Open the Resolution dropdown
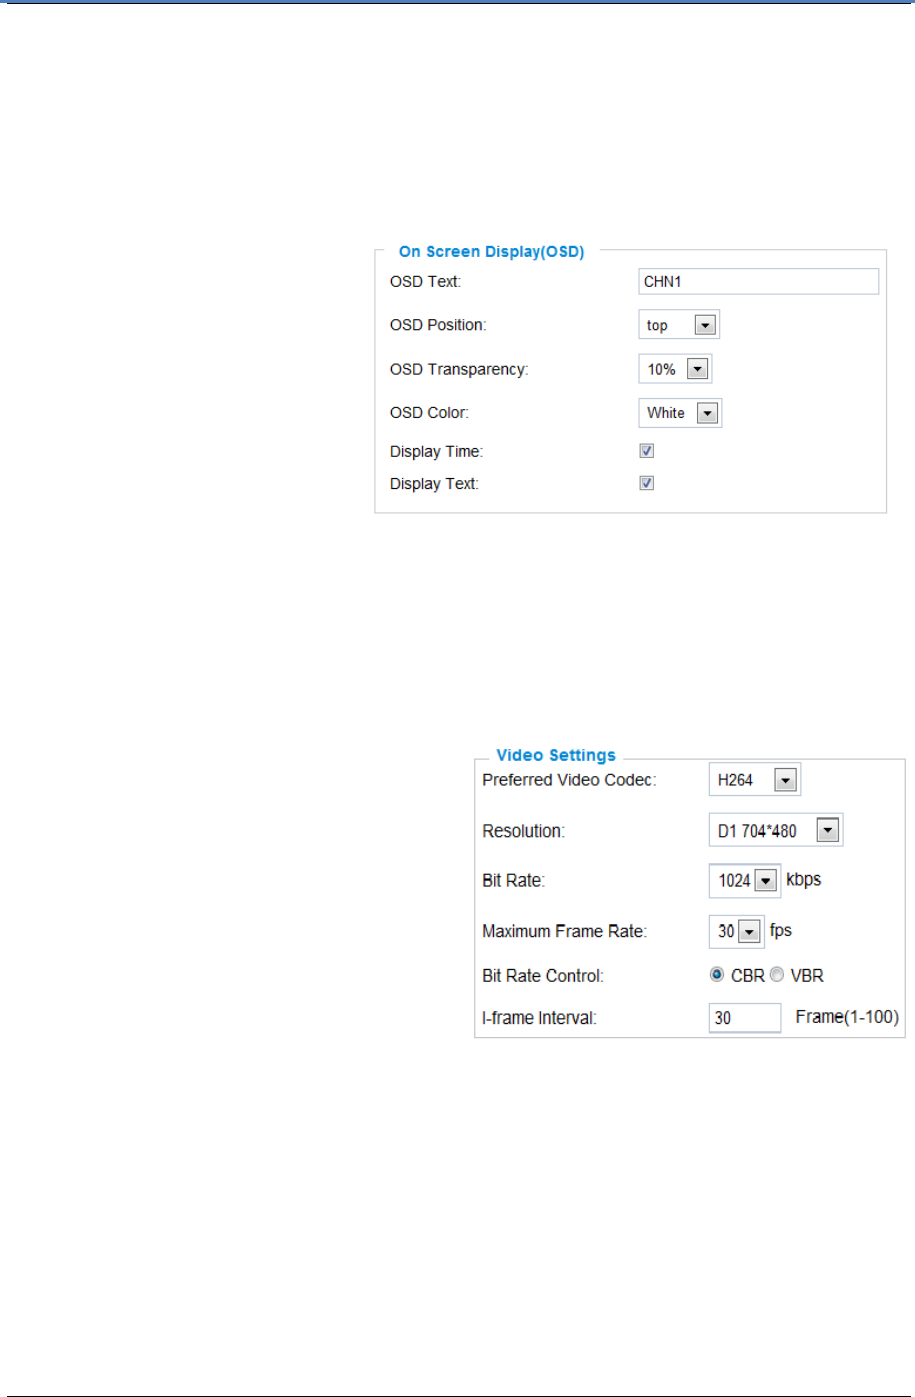 [776, 830]
